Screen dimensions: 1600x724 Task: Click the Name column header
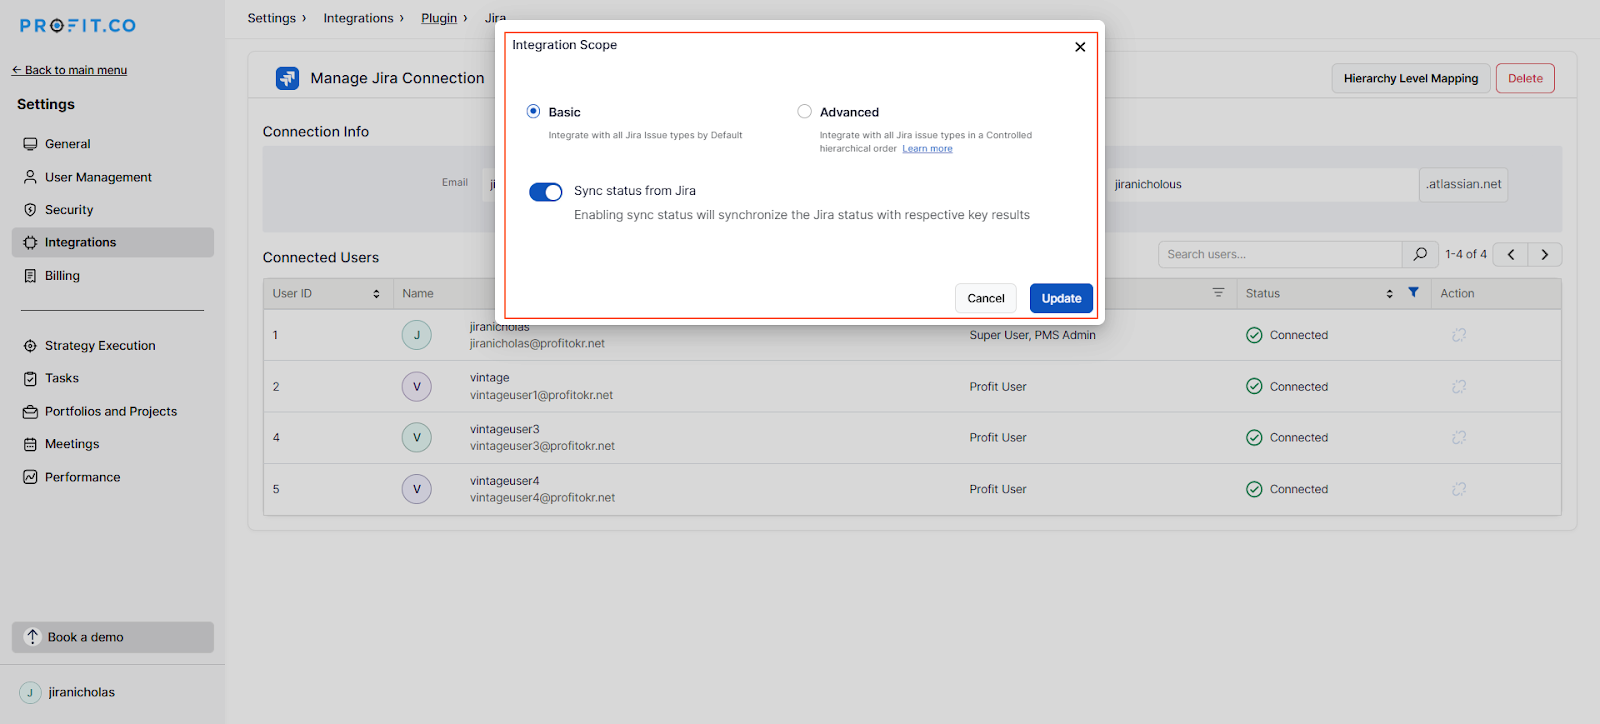418,294
